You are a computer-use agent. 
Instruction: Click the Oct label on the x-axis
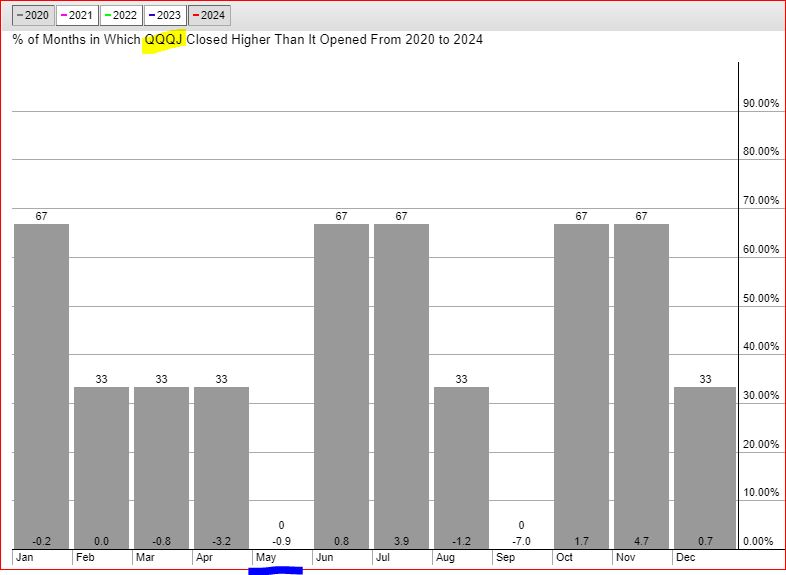pyautogui.click(x=564, y=557)
